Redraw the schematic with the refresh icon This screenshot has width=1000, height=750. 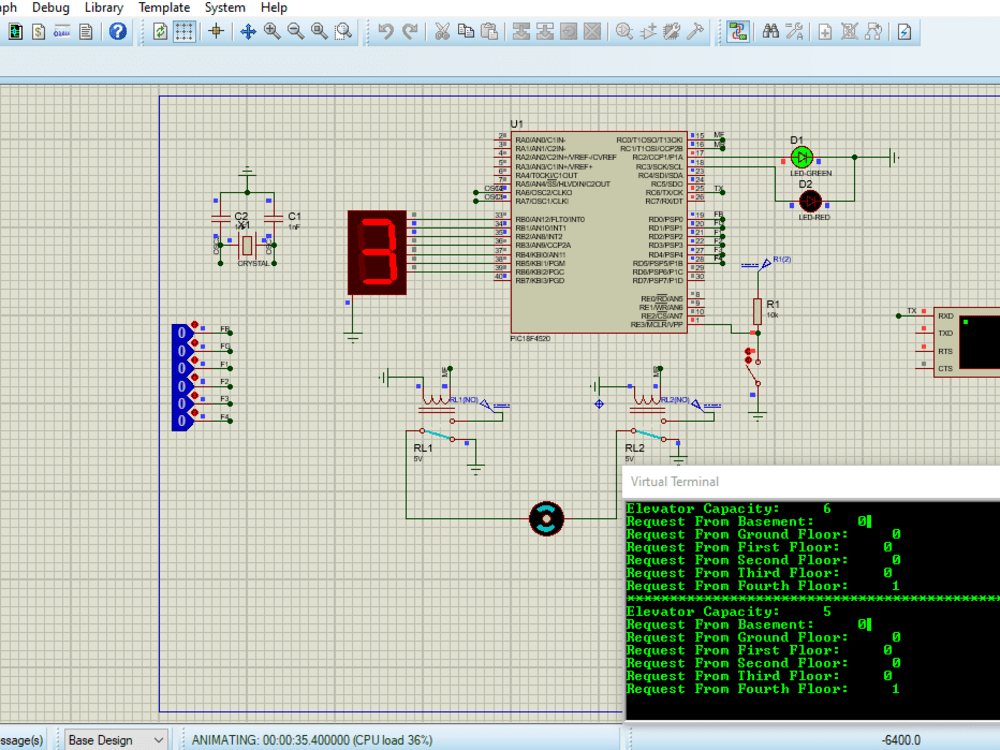162,31
